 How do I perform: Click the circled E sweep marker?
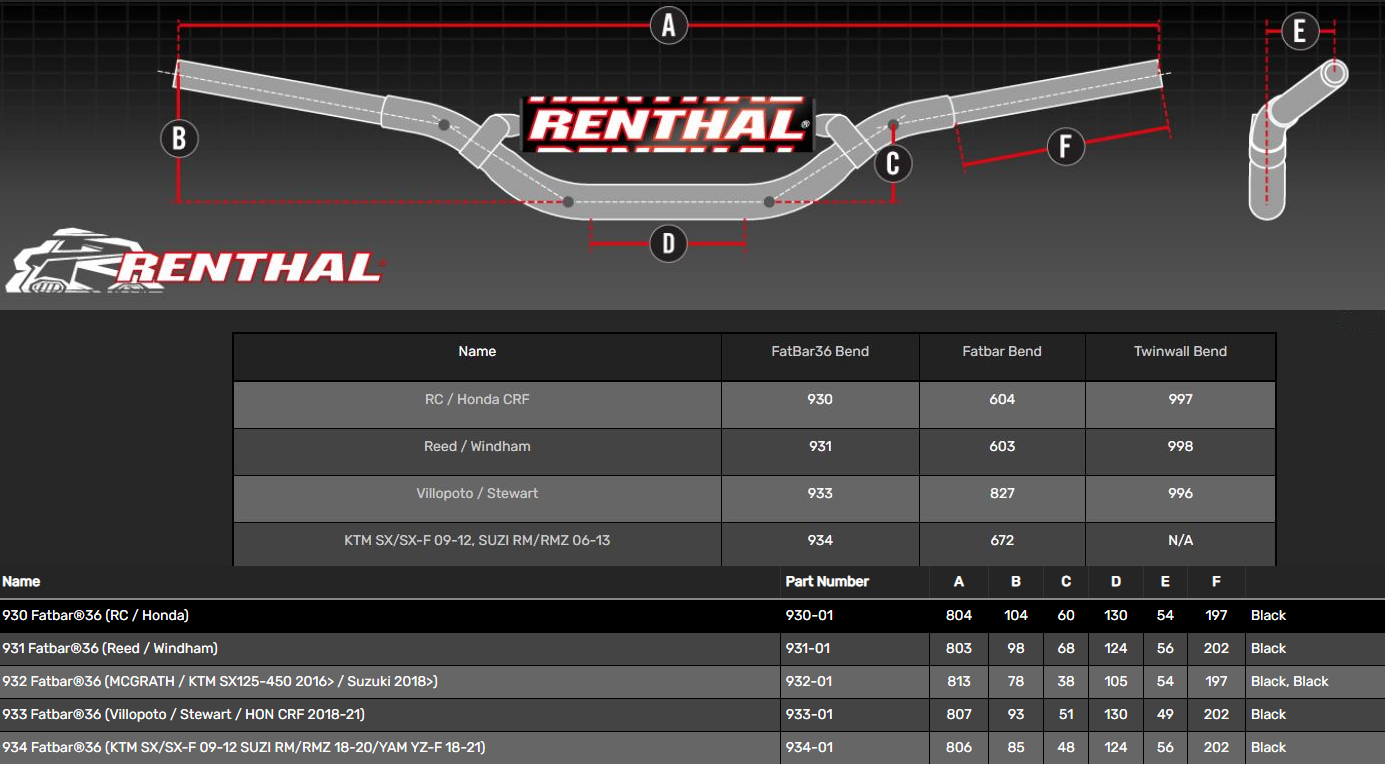tap(1299, 31)
